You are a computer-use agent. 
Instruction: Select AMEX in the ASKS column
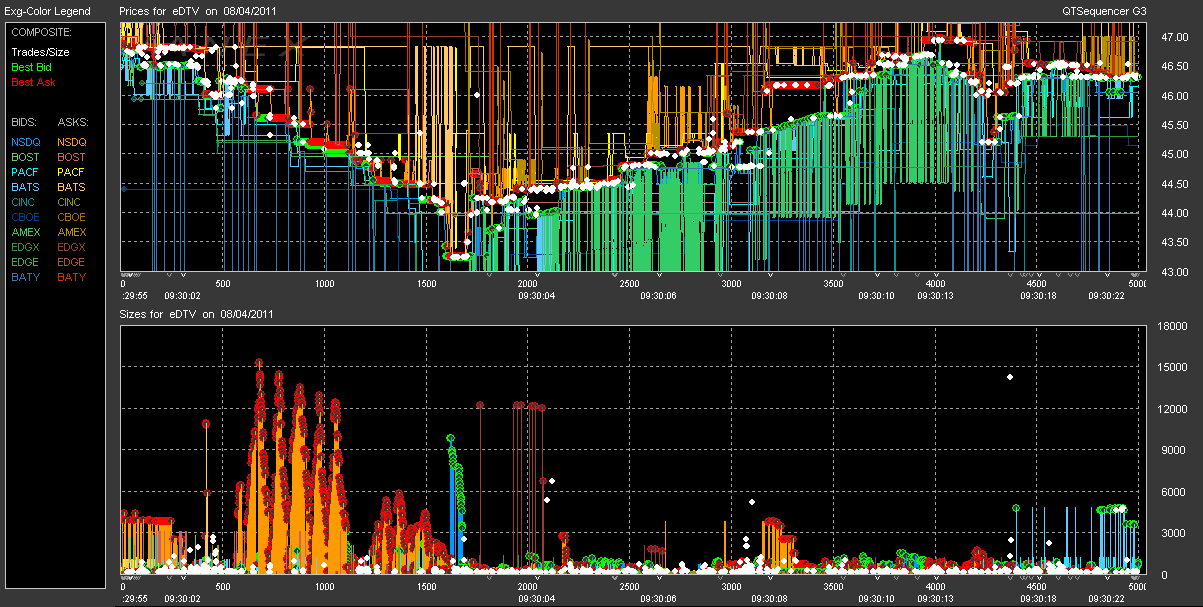[72, 232]
